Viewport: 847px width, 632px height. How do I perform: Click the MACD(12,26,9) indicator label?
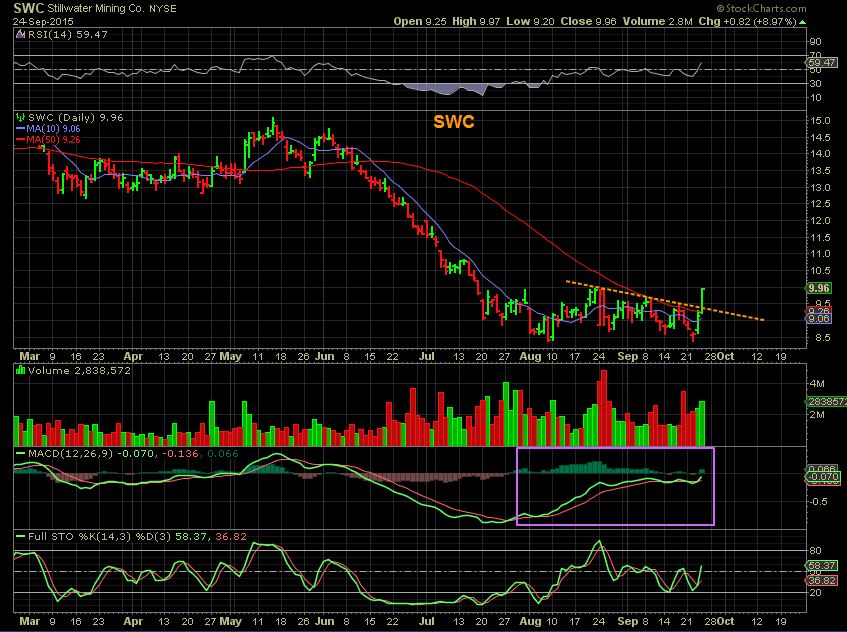click(70, 453)
